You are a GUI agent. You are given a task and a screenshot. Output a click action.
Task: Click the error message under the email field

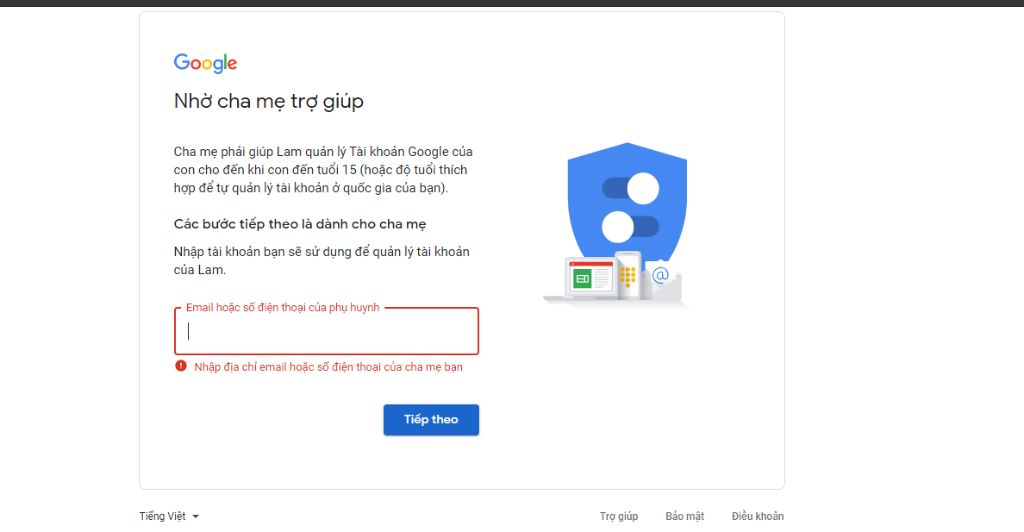tap(328, 367)
